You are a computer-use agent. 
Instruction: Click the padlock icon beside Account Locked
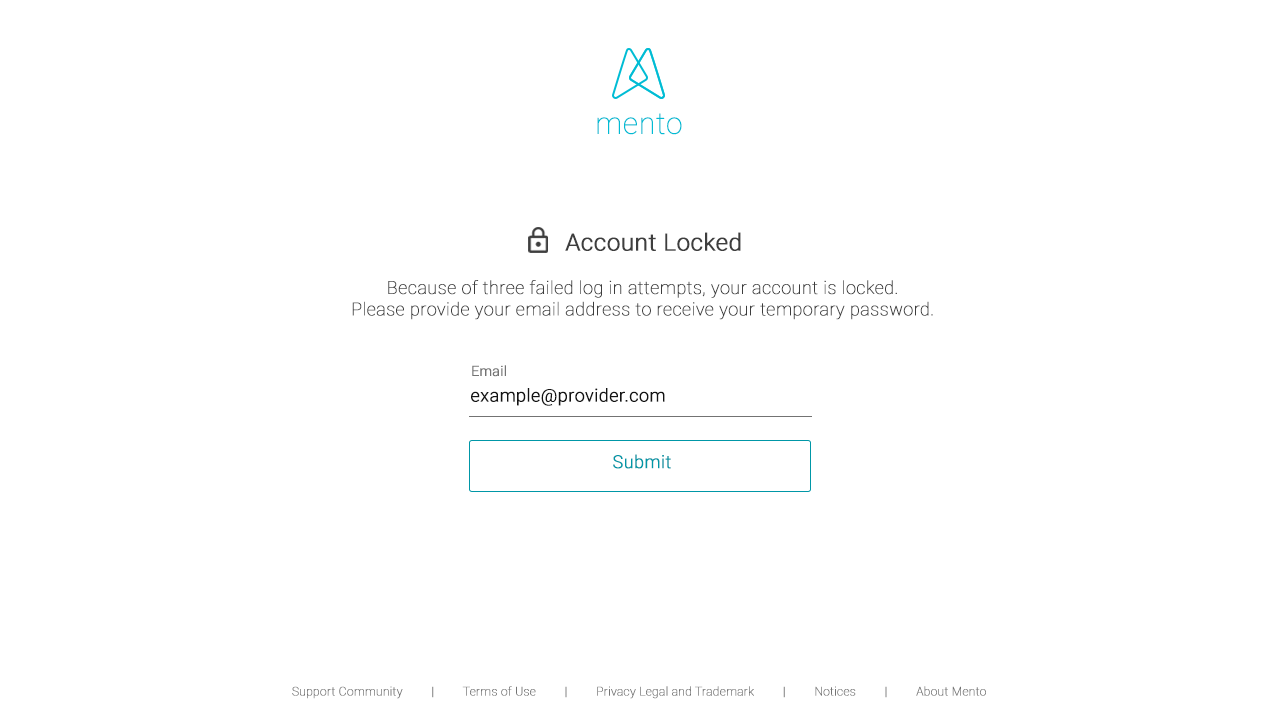[x=538, y=241]
